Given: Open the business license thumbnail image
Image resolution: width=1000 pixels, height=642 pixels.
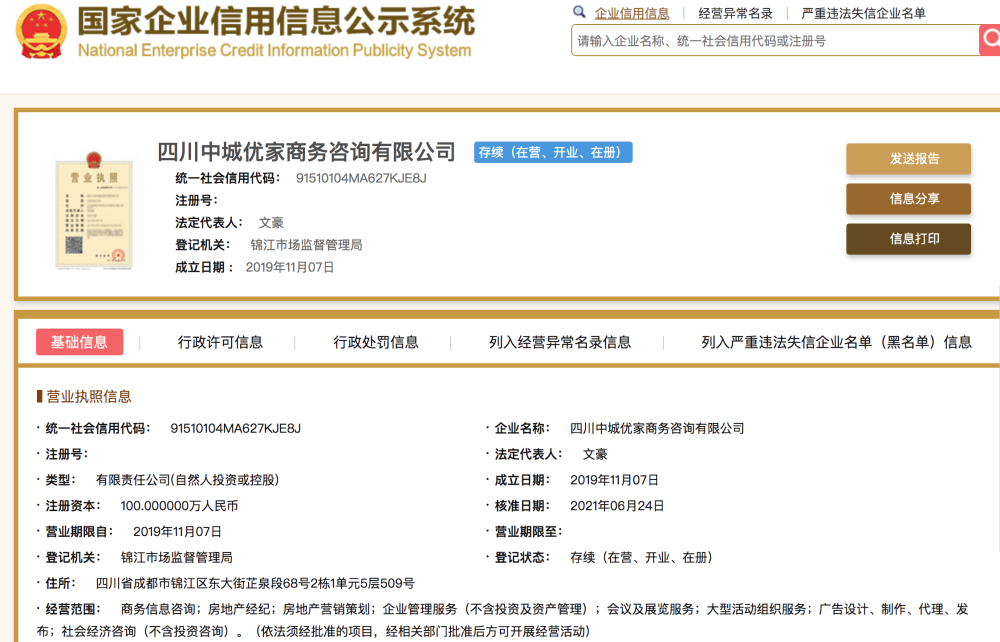Looking at the screenshot, I should pos(94,212).
